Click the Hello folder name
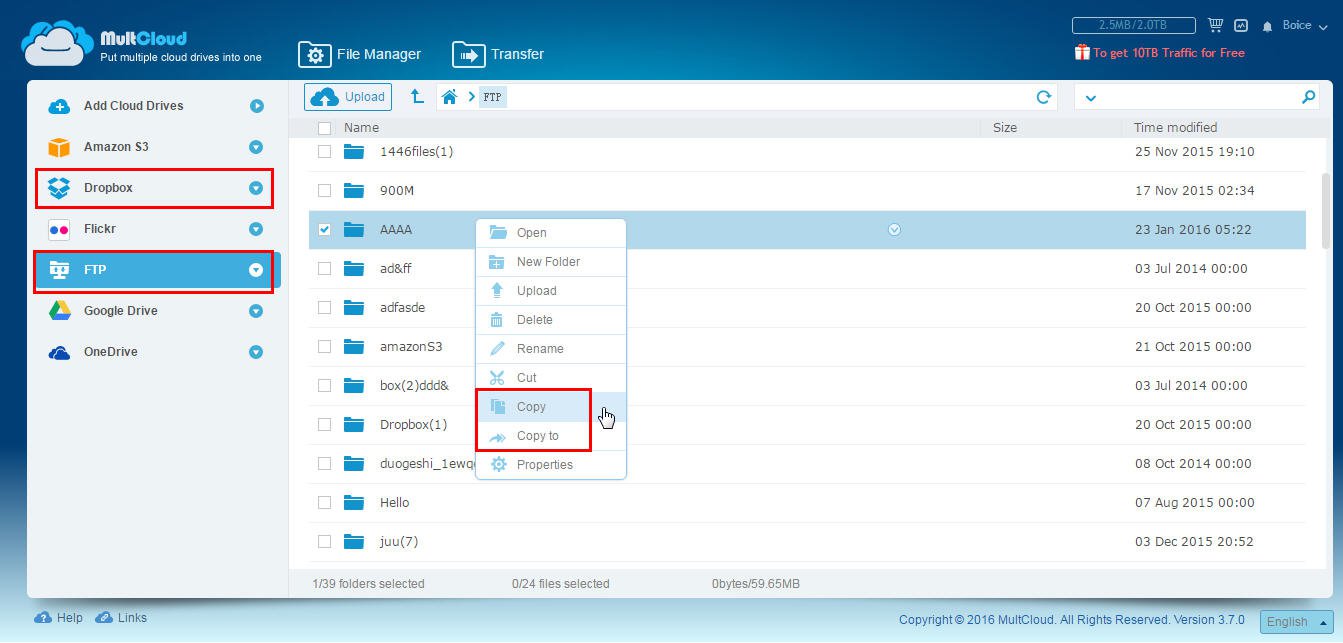 tap(394, 502)
